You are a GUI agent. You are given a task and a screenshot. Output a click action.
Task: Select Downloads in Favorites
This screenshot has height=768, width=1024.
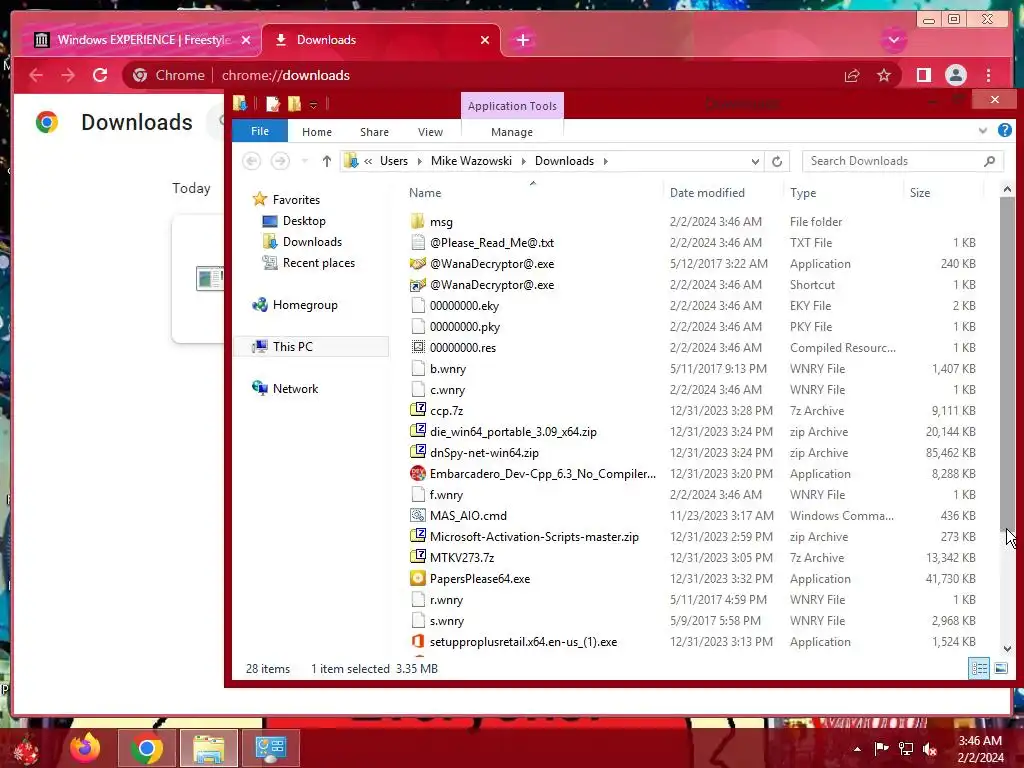(312, 242)
